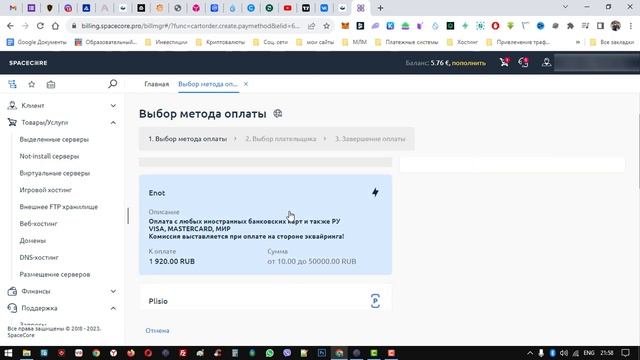Click the browser address bar
Image resolution: width=640 pixels, height=360 pixels.
click(190, 26)
